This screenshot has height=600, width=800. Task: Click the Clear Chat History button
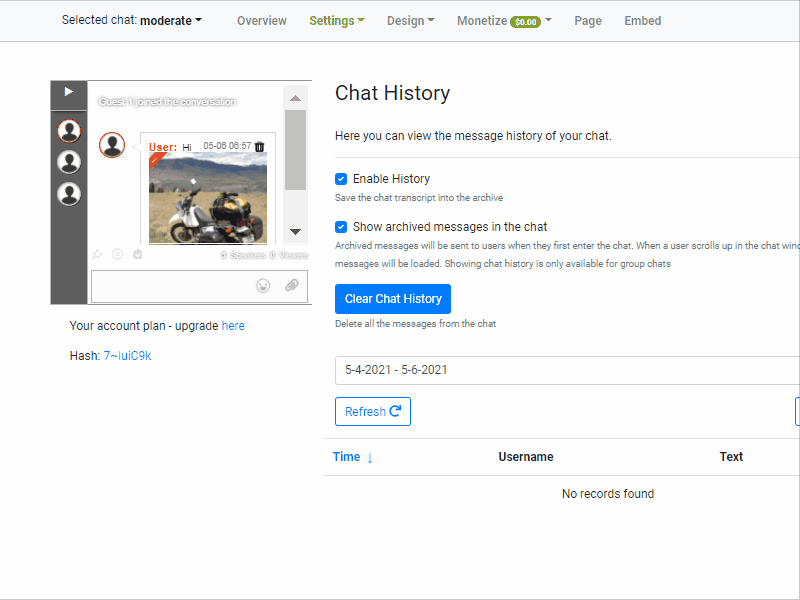(392, 299)
